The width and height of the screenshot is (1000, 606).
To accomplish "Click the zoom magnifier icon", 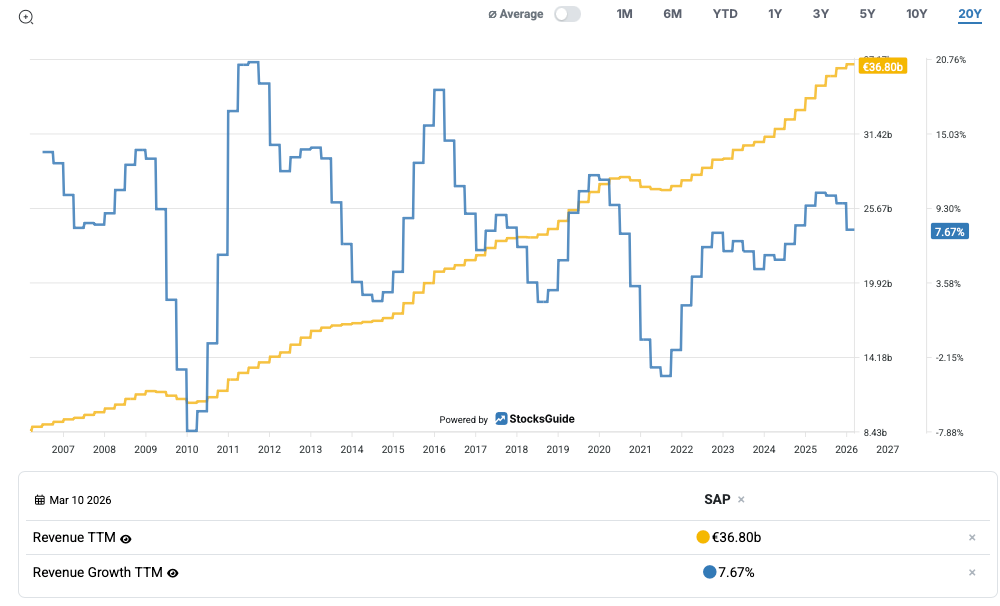I will (x=26, y=16).
